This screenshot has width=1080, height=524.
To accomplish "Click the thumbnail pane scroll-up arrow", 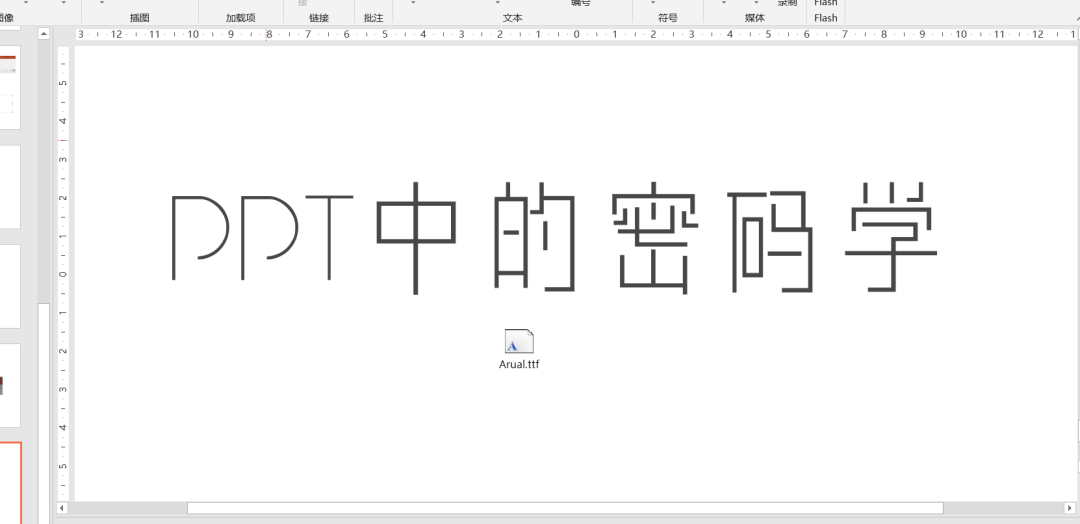I will [x=43, y=33].
